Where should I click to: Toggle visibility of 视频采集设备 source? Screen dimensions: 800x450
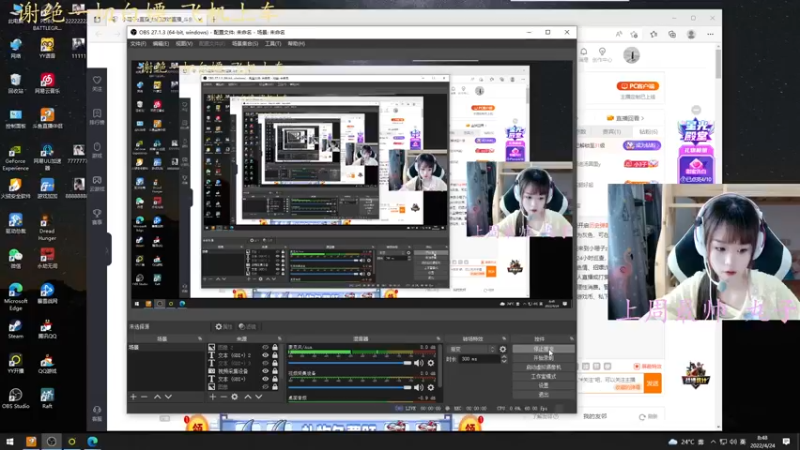tap(265, 371)
